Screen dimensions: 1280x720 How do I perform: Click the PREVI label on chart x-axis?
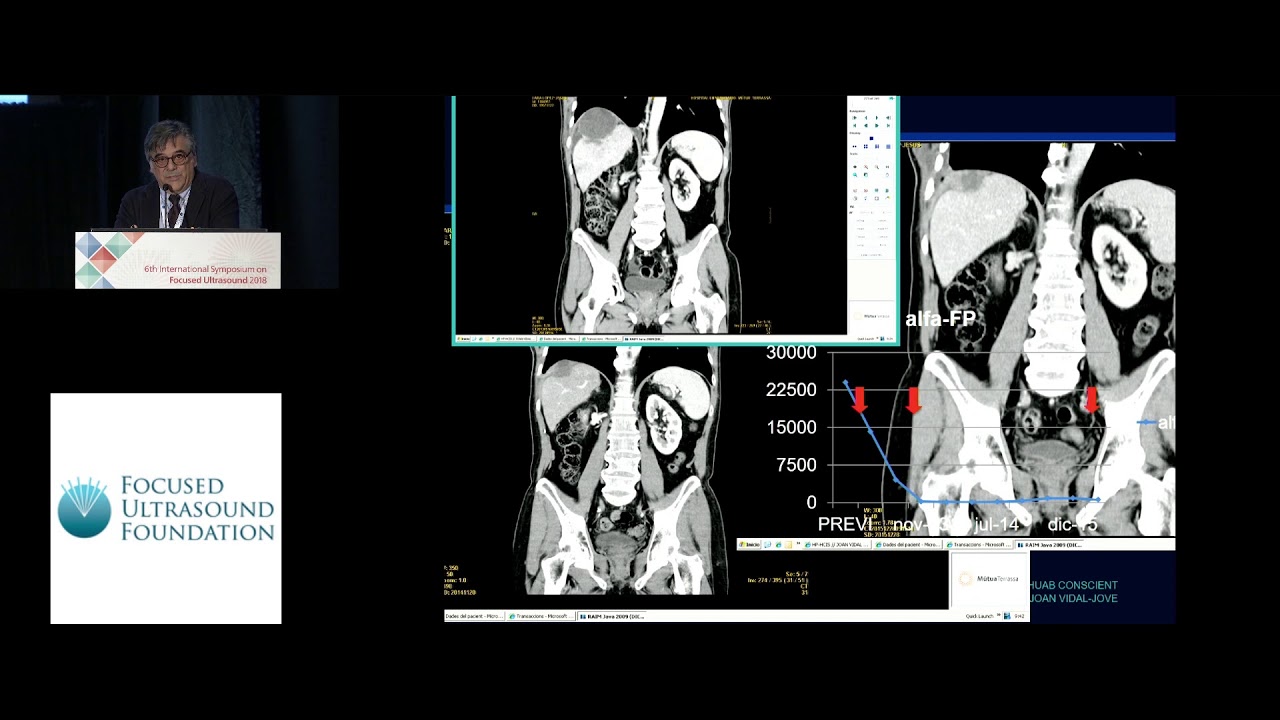(x=844, y=524)
